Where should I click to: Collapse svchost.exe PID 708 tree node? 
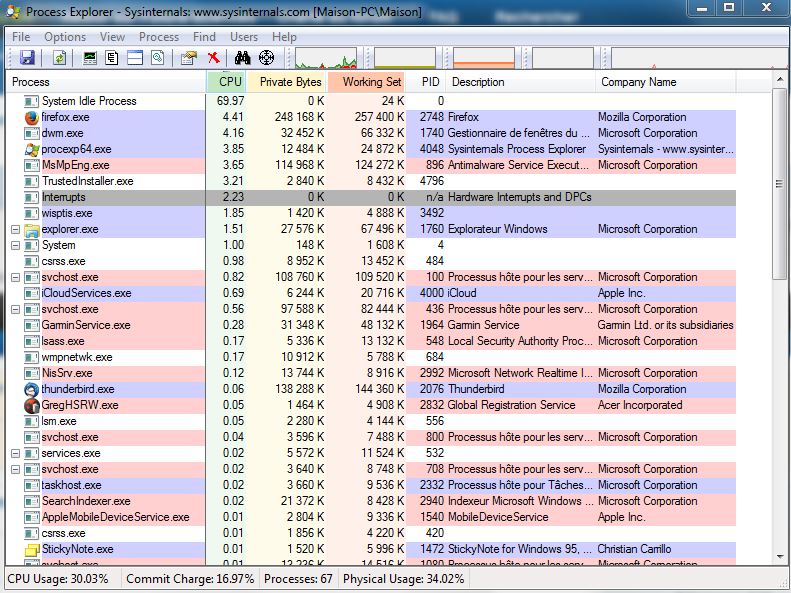click(16, 469)
